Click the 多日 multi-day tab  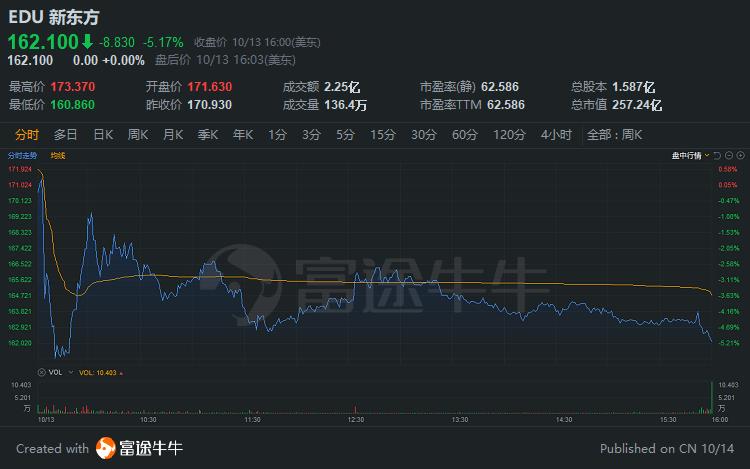[x=66, y=135]
